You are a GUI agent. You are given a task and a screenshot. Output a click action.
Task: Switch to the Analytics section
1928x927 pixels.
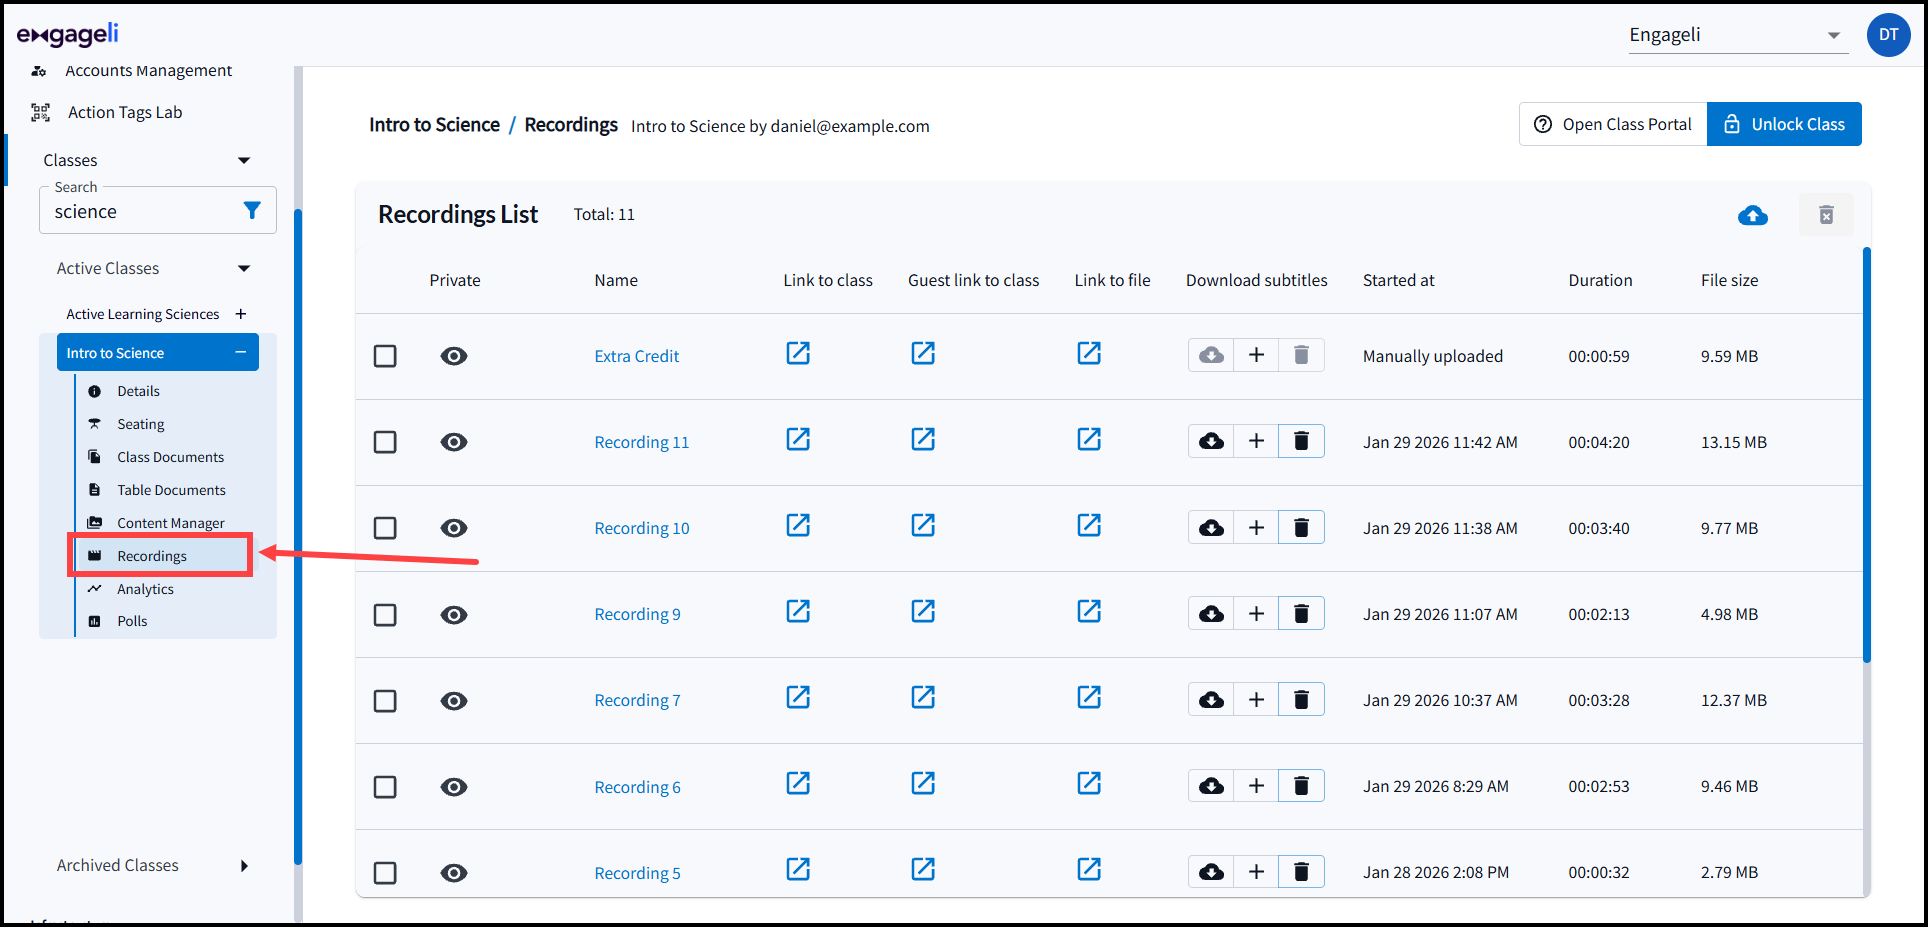click(144, 588)
